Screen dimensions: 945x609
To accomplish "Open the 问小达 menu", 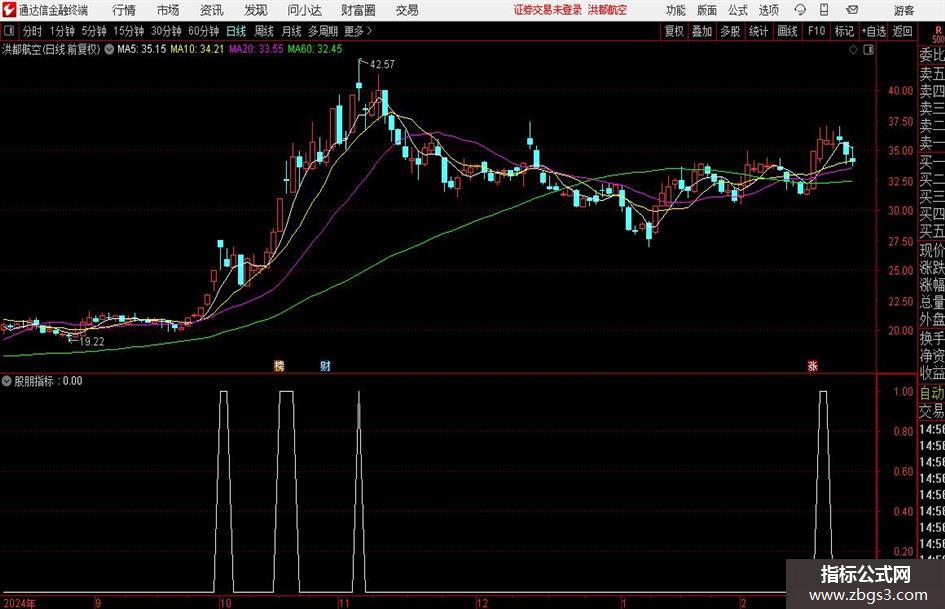I will 304,10.
